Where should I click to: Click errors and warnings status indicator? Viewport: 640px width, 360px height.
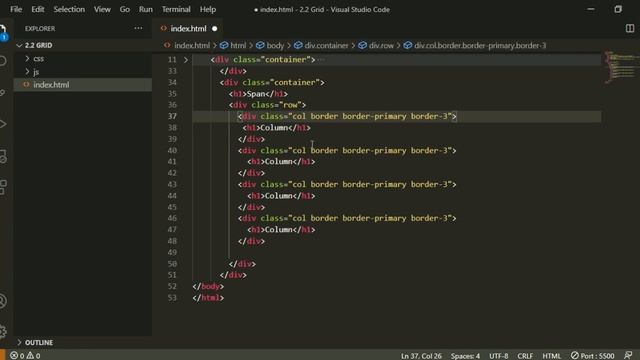click(25, 356)
